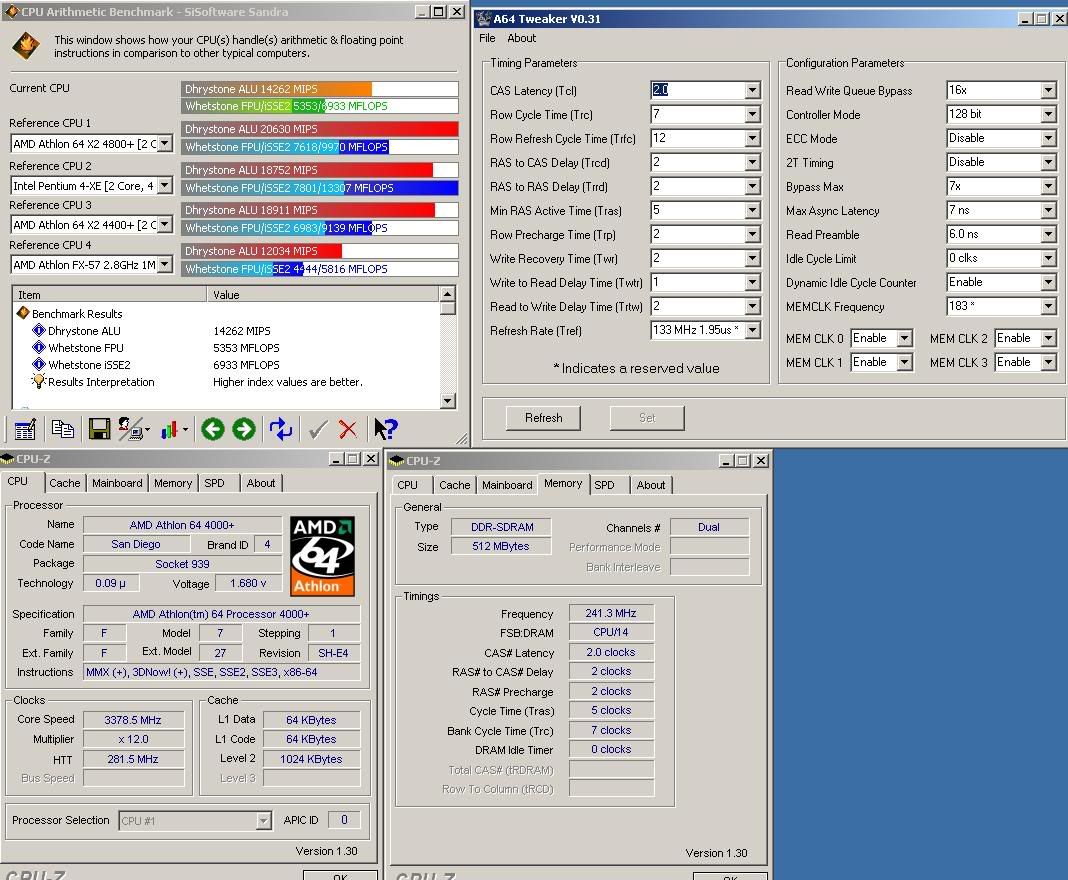Go back with the green left arrow

pos(213,429)
